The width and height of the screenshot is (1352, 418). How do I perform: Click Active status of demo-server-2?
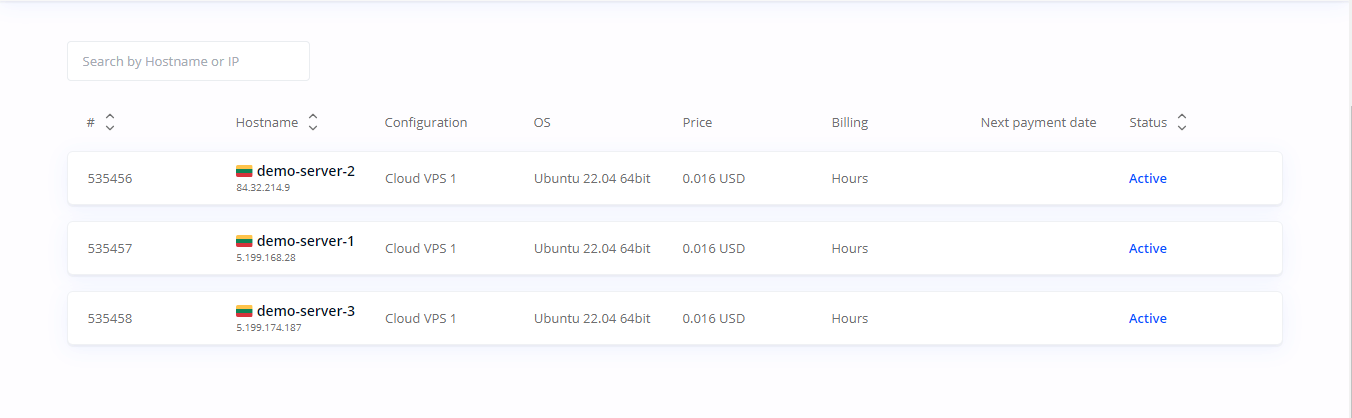pos(1147,179)
